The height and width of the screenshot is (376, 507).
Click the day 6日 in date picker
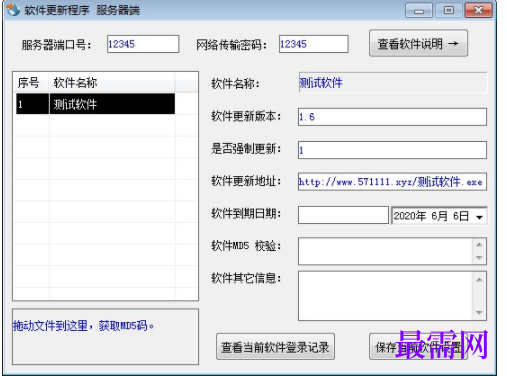pyautogui.click(x=461, y=216)
